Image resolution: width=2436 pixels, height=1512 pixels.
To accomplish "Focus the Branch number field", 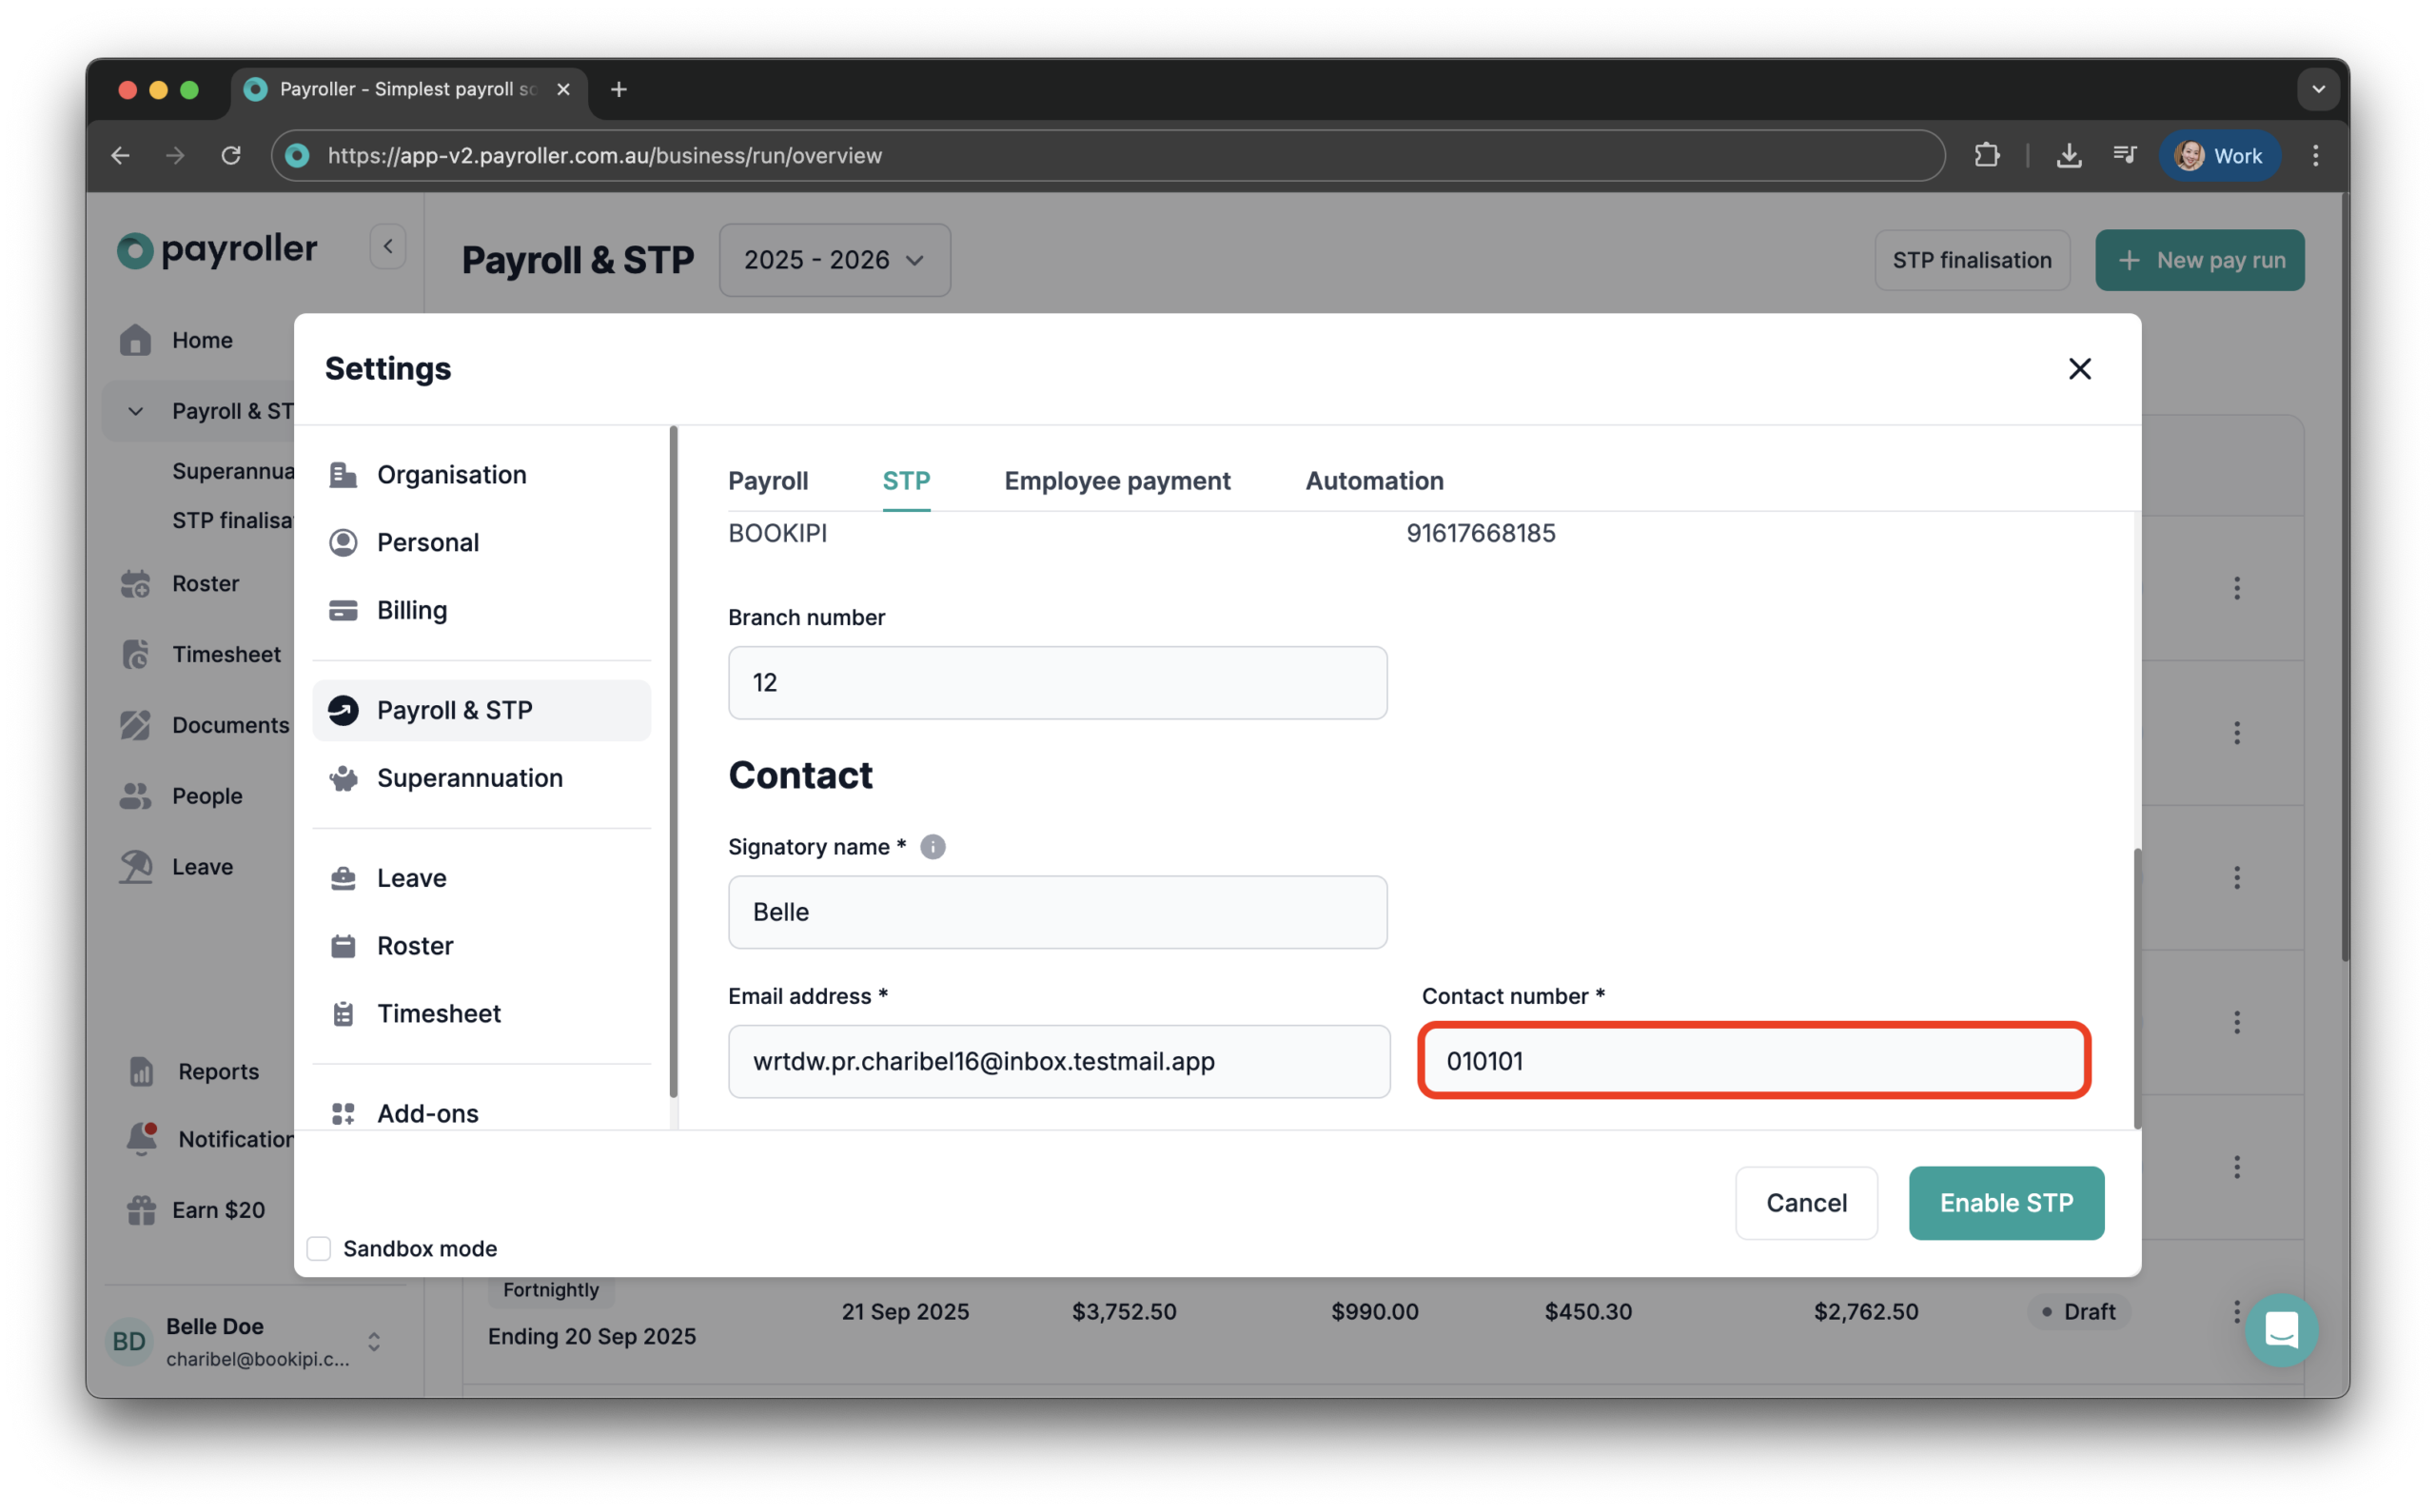I will [1057, 683].
